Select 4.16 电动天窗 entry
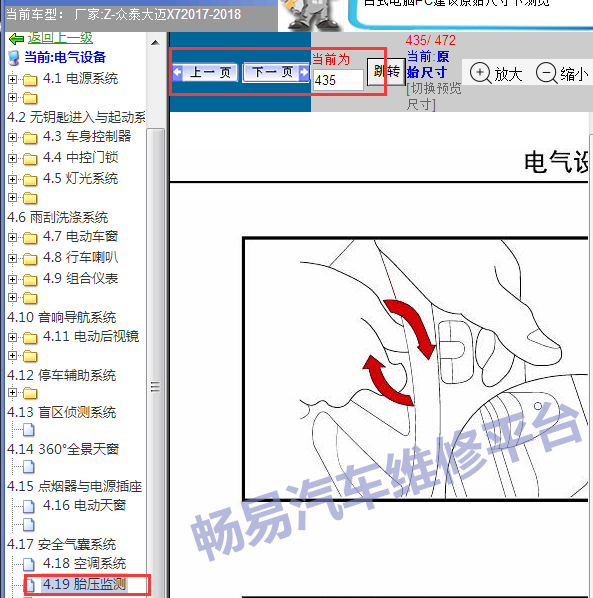This screenshot has width=593, height=598. (x=84, y=506)
